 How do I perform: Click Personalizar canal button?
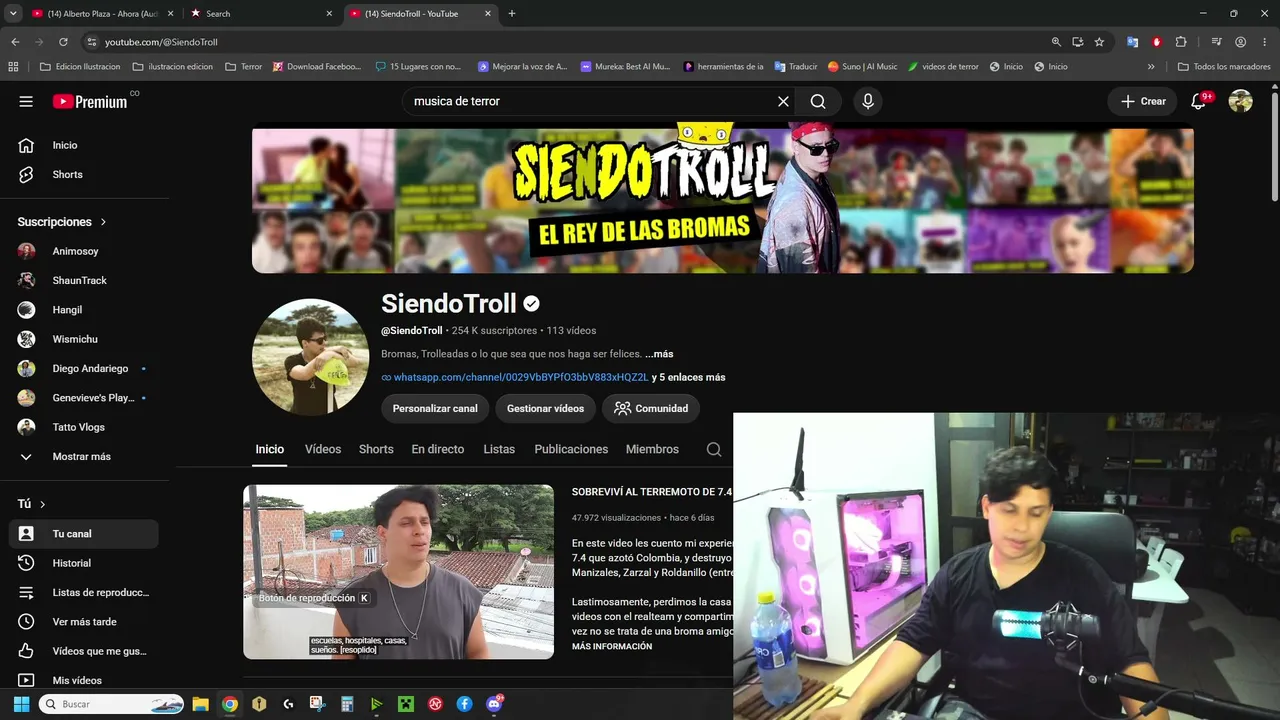click(x=435, y=408)
